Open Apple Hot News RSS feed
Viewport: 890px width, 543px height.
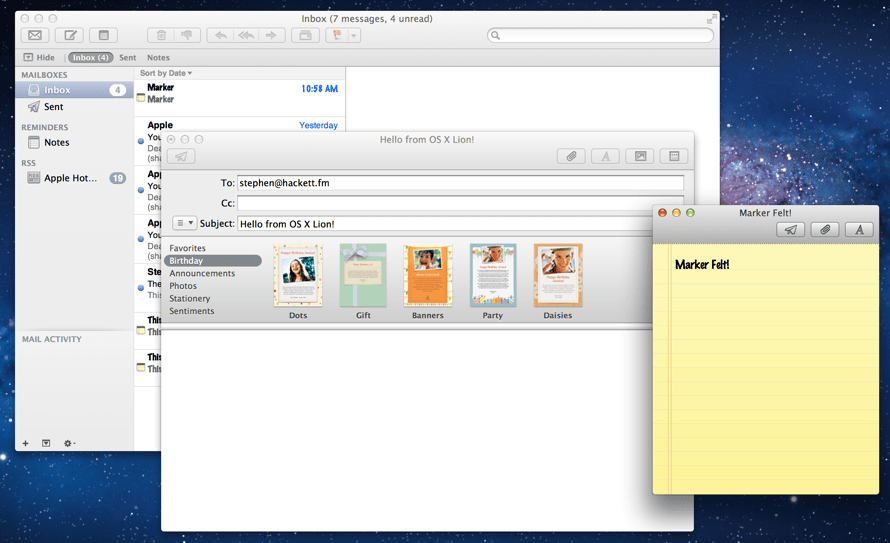[74, 178]
